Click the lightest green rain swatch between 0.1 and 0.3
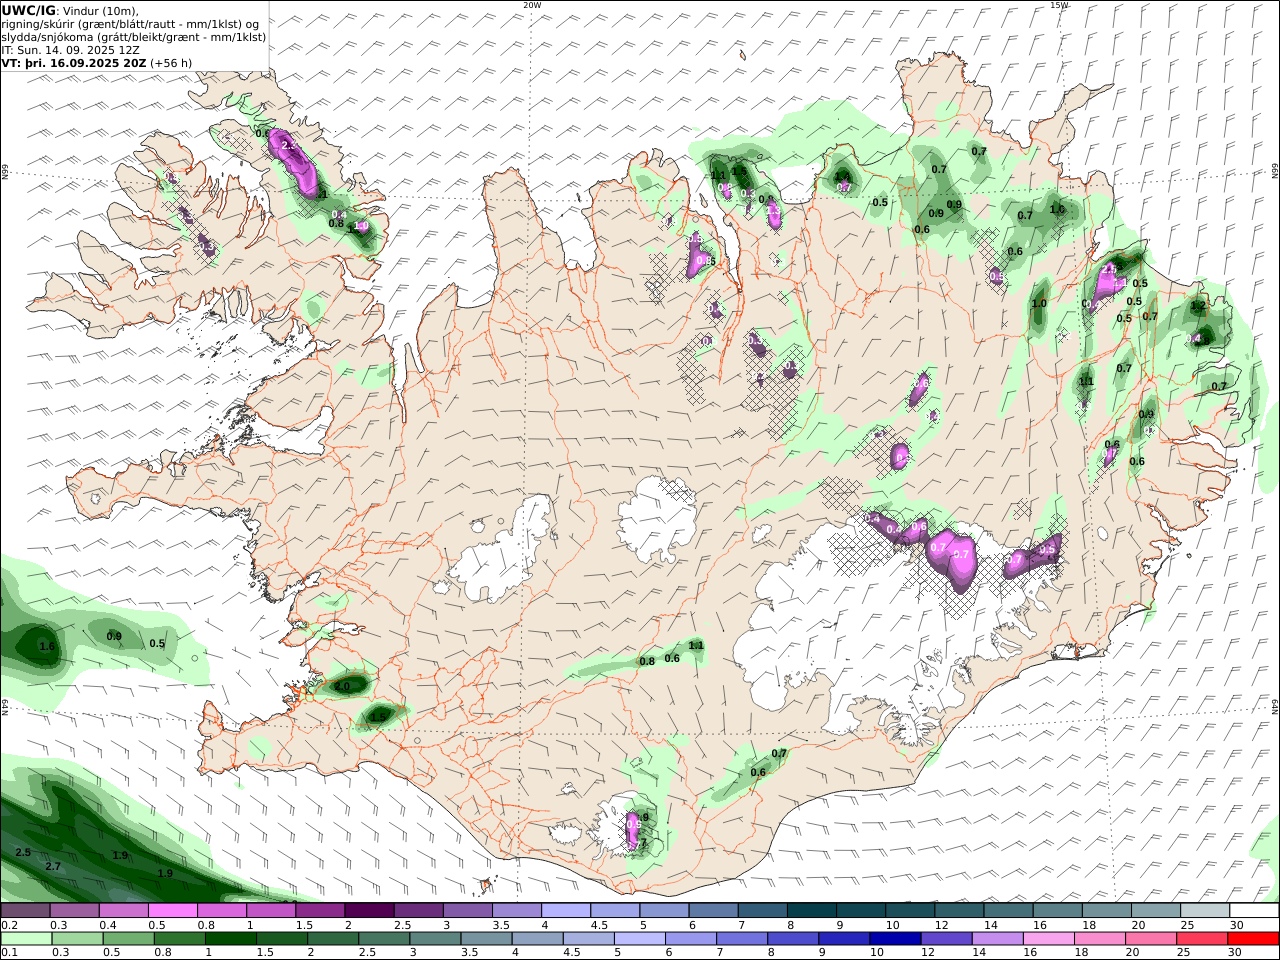 (28, 939)
